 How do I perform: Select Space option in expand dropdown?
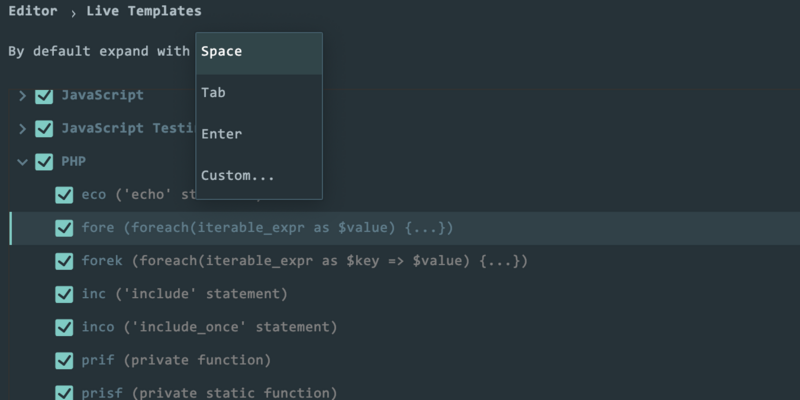click(x=259, y=53)
